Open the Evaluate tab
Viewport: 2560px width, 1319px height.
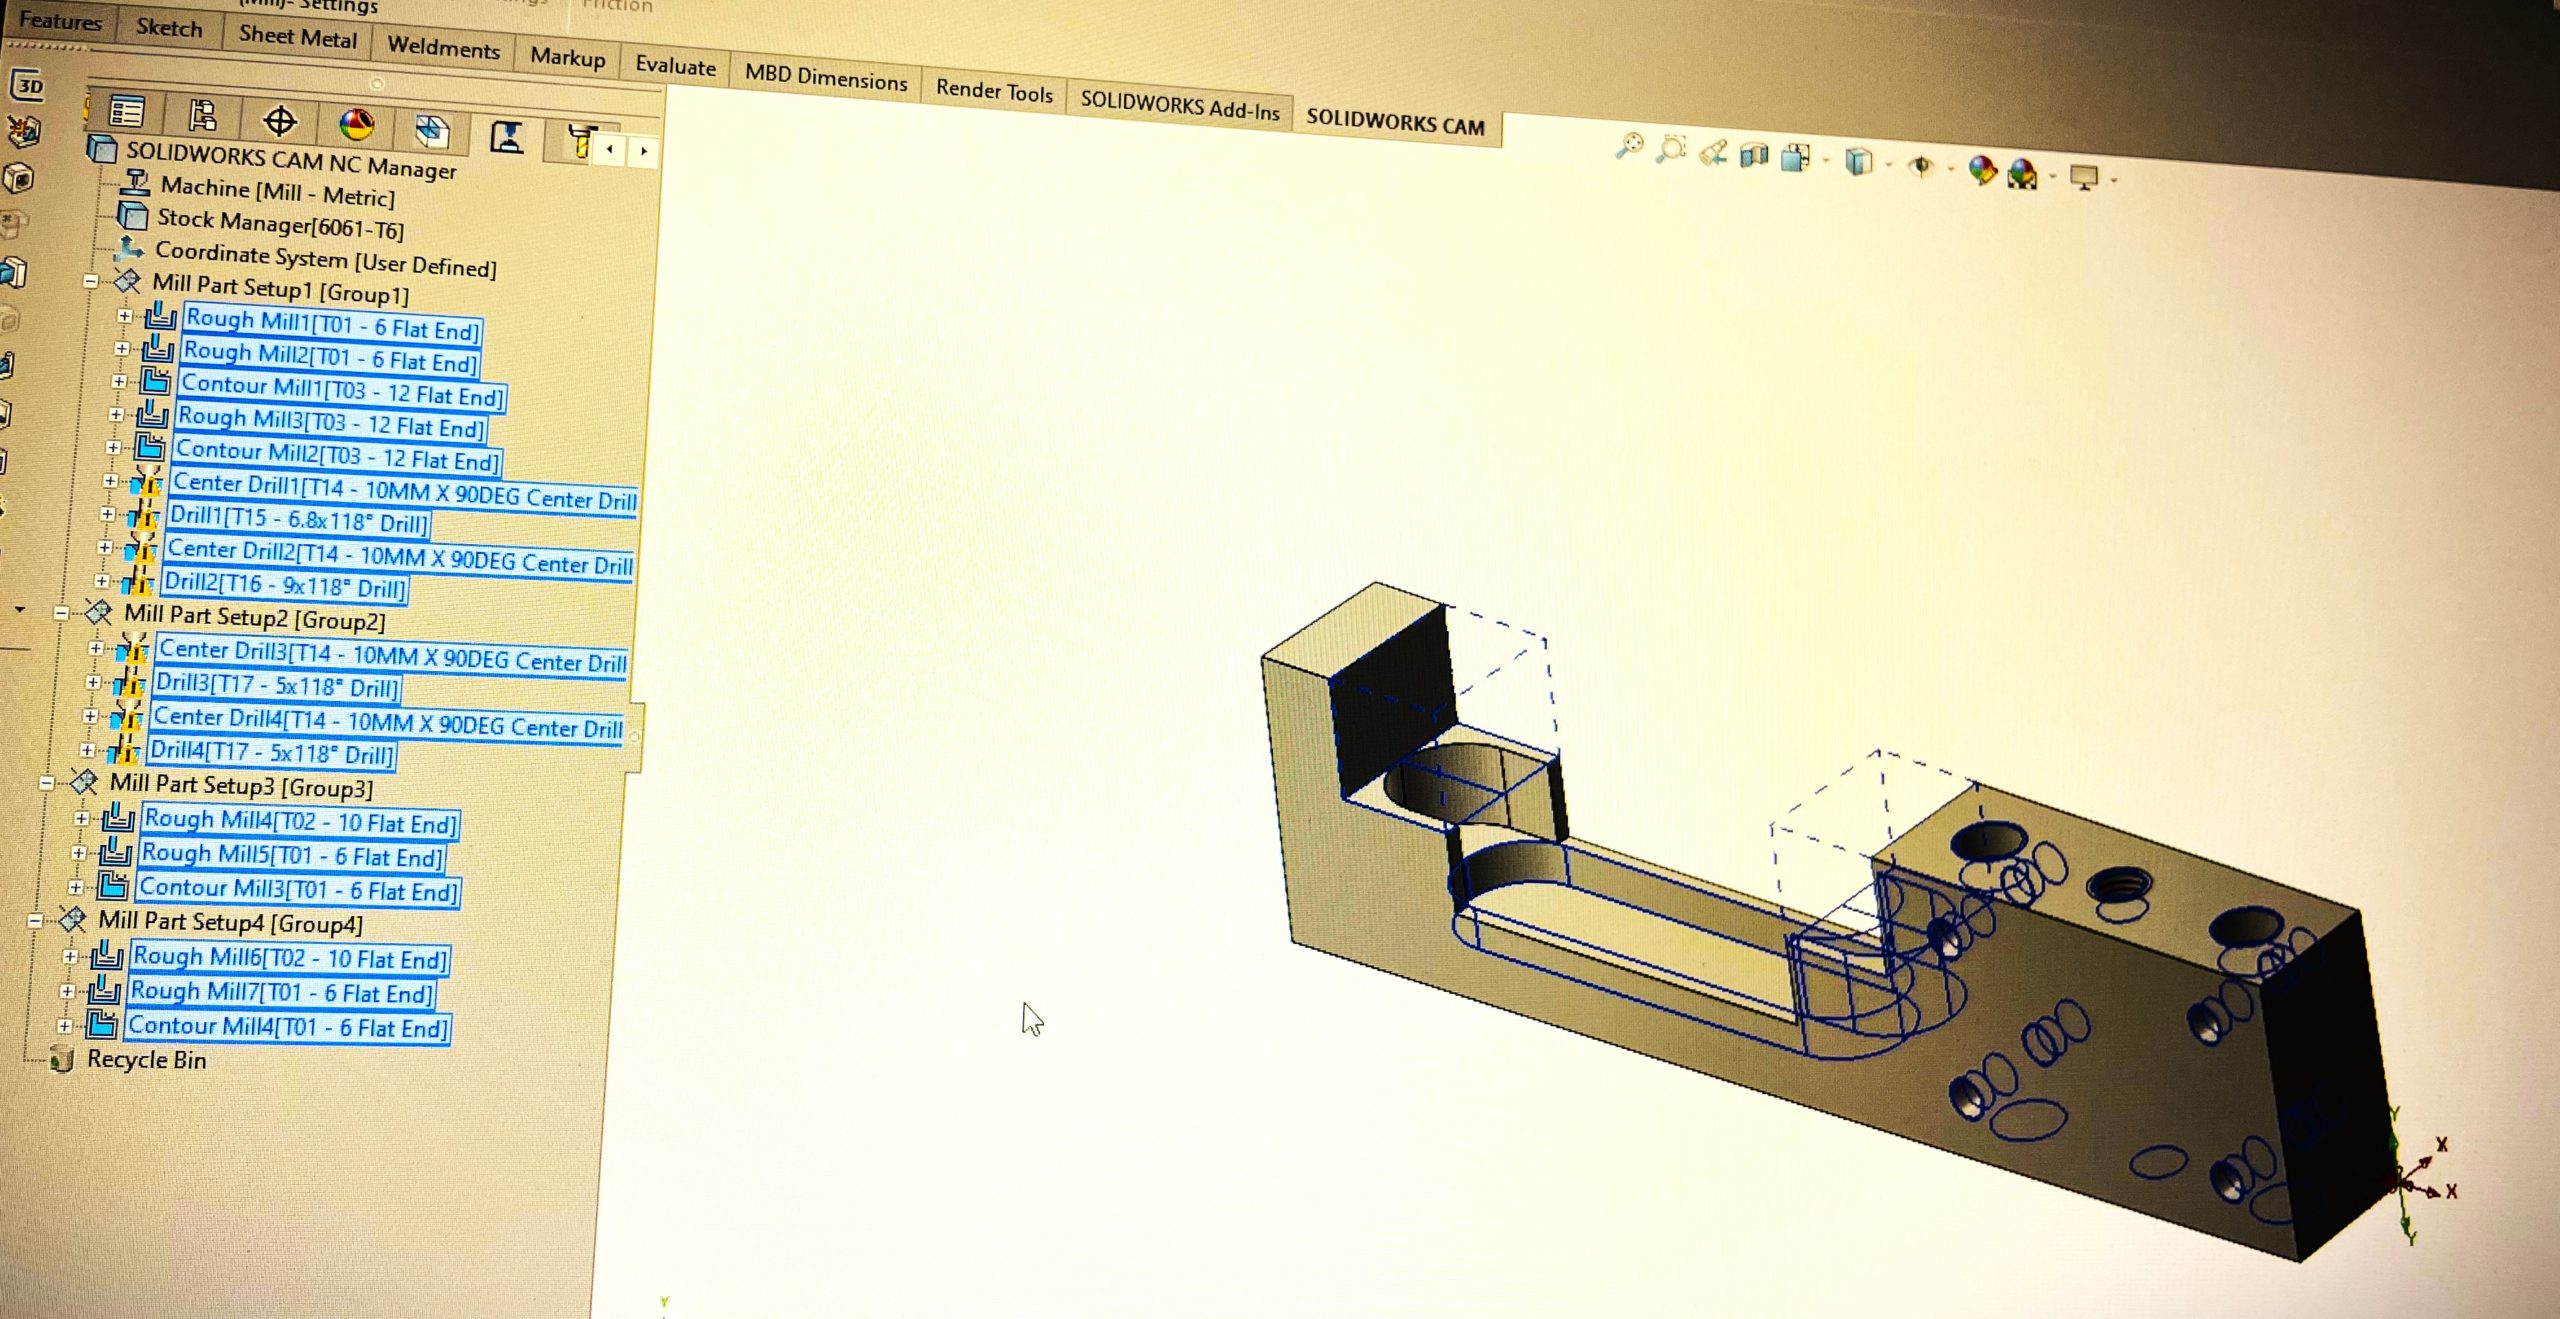[x=675, y=66]
